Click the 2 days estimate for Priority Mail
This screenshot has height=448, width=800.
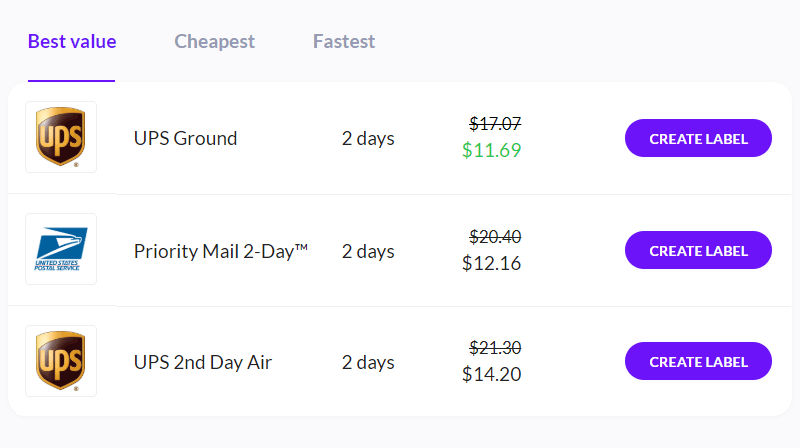pyautogui.click(x=368, y=251)
